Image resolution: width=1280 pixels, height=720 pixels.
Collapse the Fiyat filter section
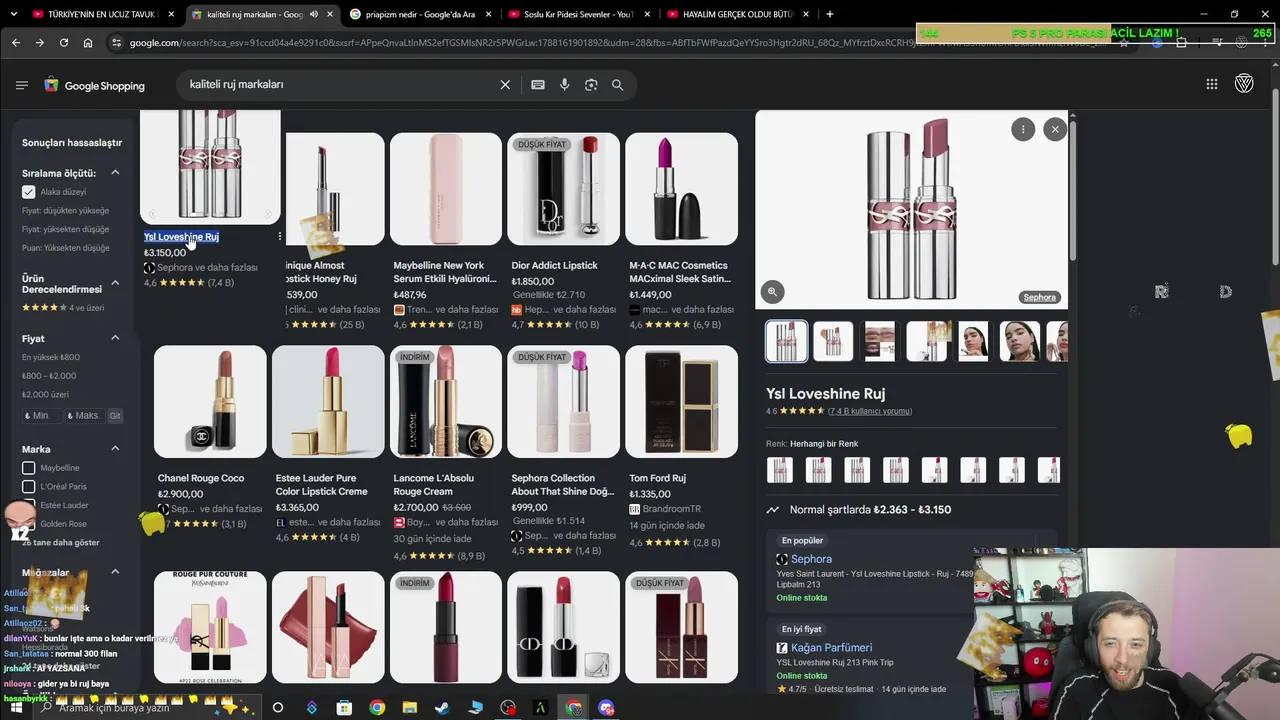coord(115,338)
